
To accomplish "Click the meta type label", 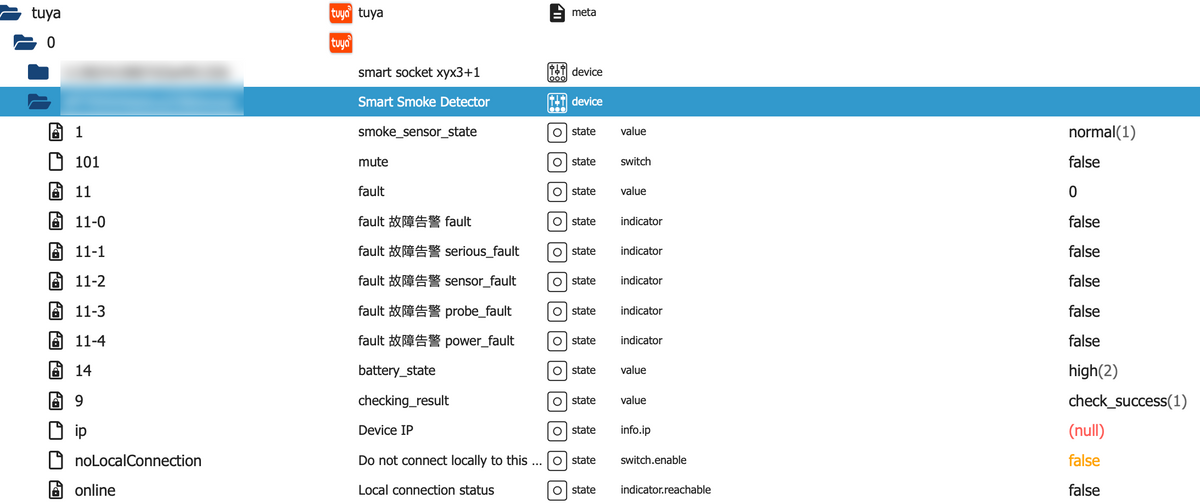I will 584,13.
